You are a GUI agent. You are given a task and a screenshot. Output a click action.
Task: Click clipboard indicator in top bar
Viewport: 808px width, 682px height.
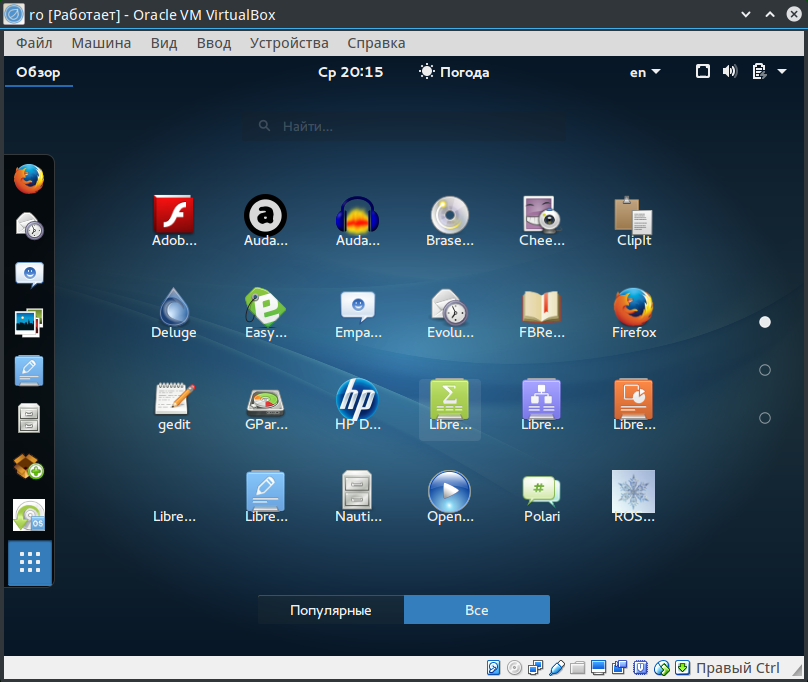click(x=759, y=71)
